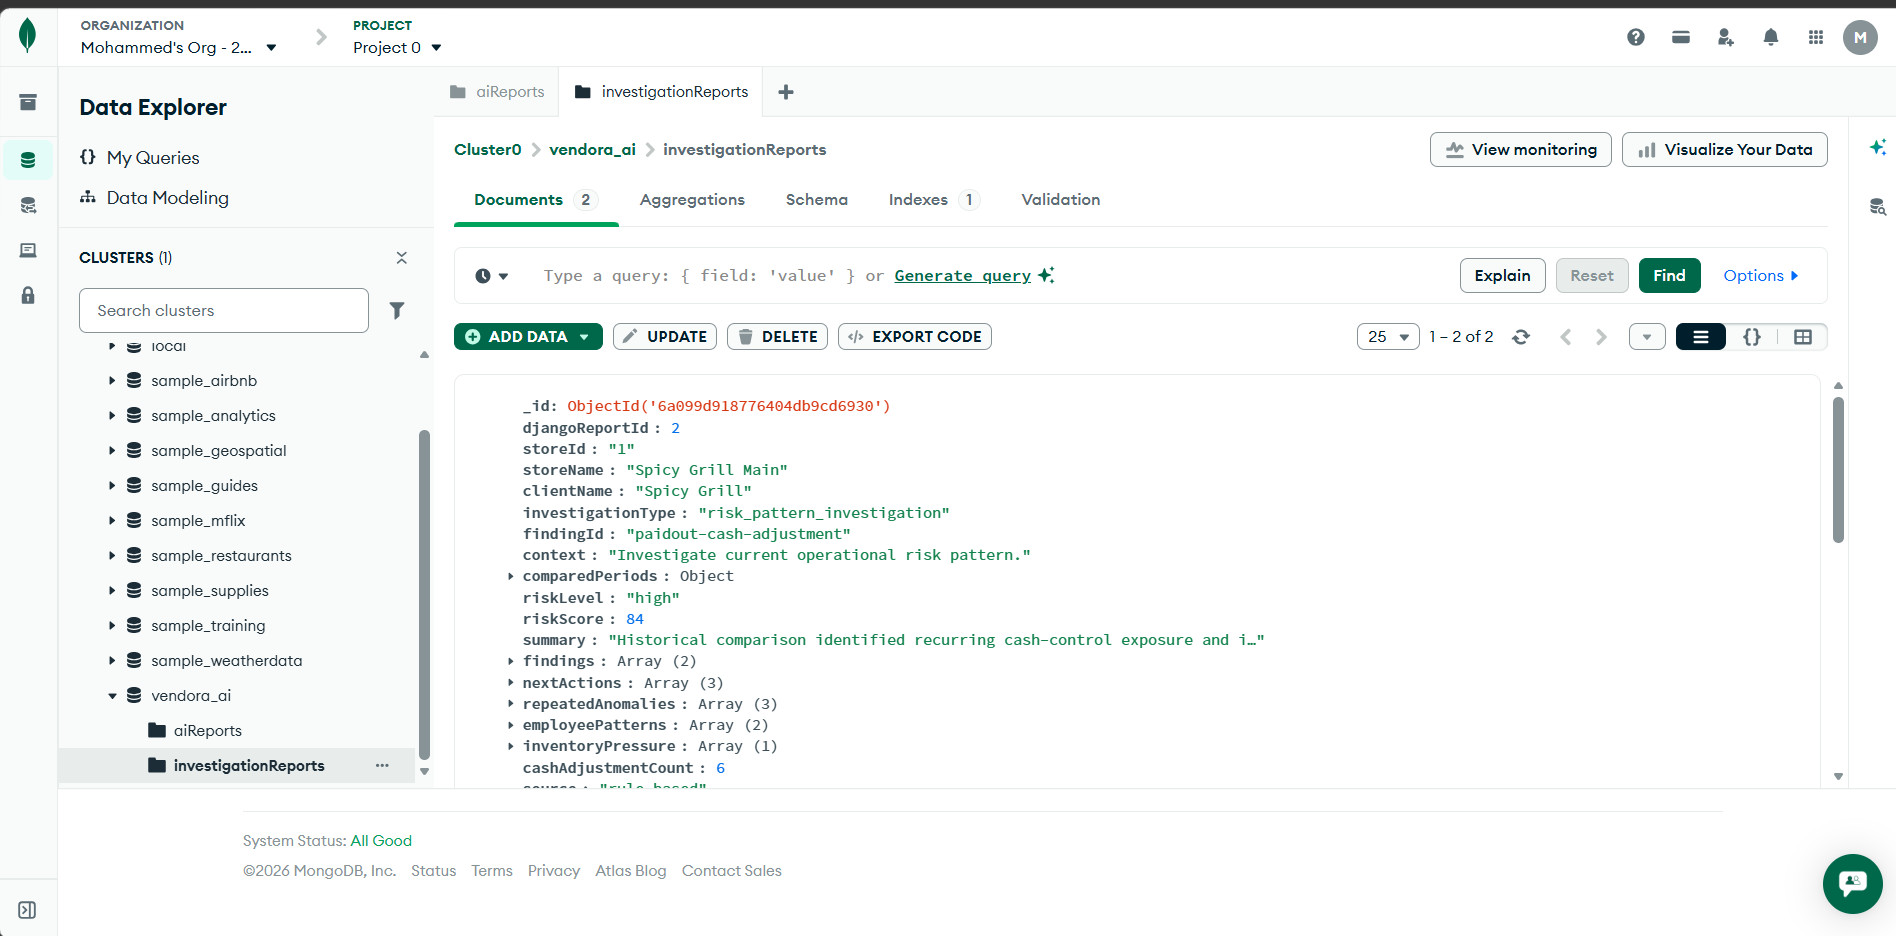Open the sidebar monitor icon
Image resolution: width=1896 pixels, height=936 pixels.
[28, 250]
